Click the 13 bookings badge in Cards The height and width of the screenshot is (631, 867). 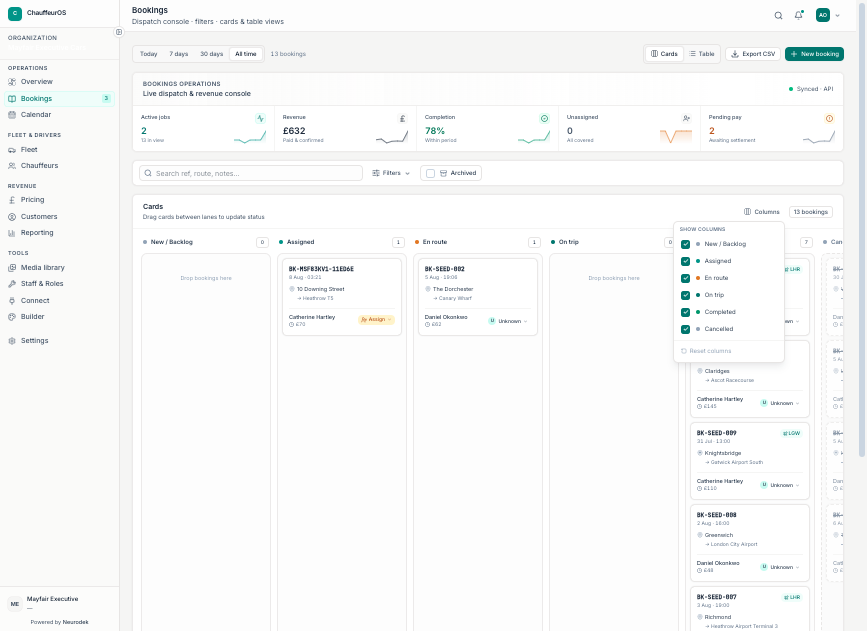tap(810, 212)
